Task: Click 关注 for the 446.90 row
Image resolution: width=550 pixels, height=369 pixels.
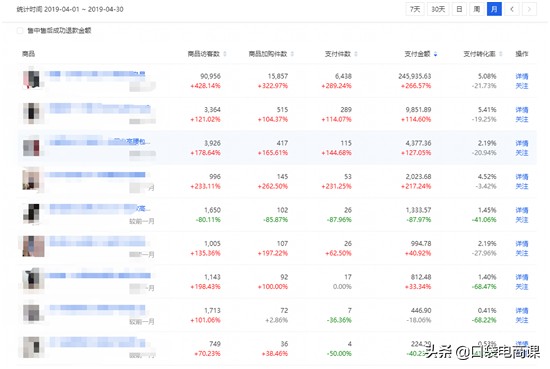Action: point(522,320)
